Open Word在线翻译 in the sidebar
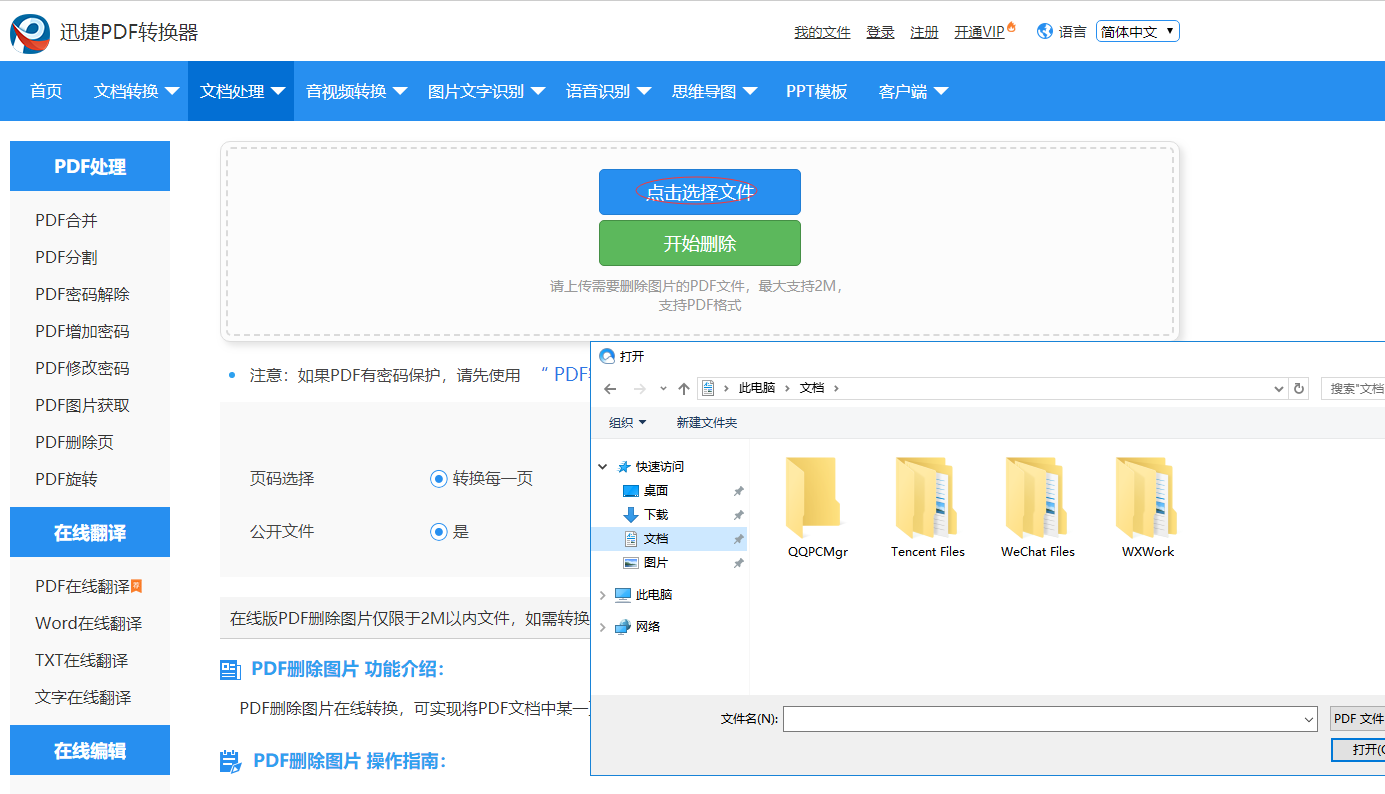The height and width of the screenshot is (794, 1385). (x=88, y=623)
